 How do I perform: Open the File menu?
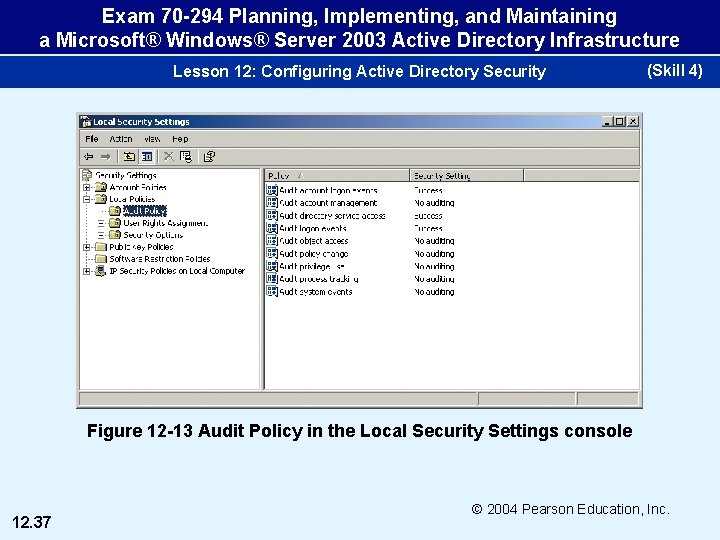click(92, 139)
